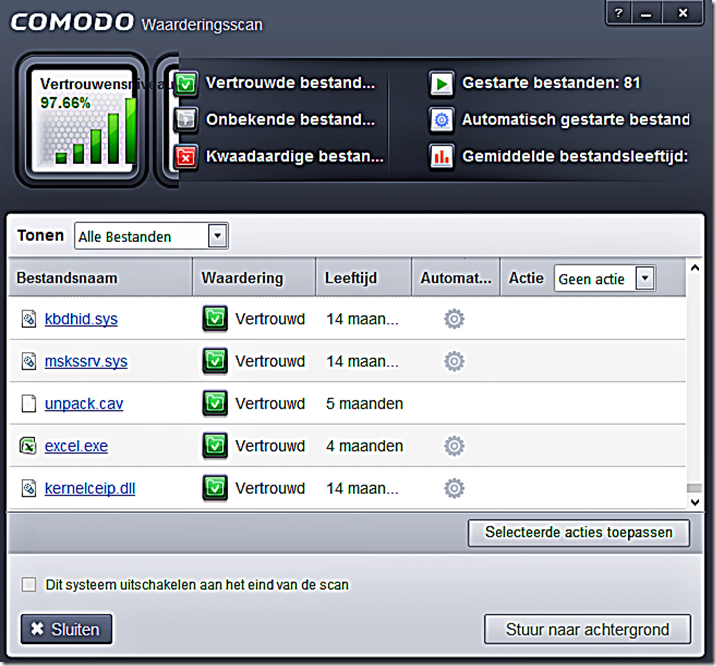Click the Gemiddelde bestandsleeftijd text
The width and height of the screenshot is (716, 666).
point(575,157)
